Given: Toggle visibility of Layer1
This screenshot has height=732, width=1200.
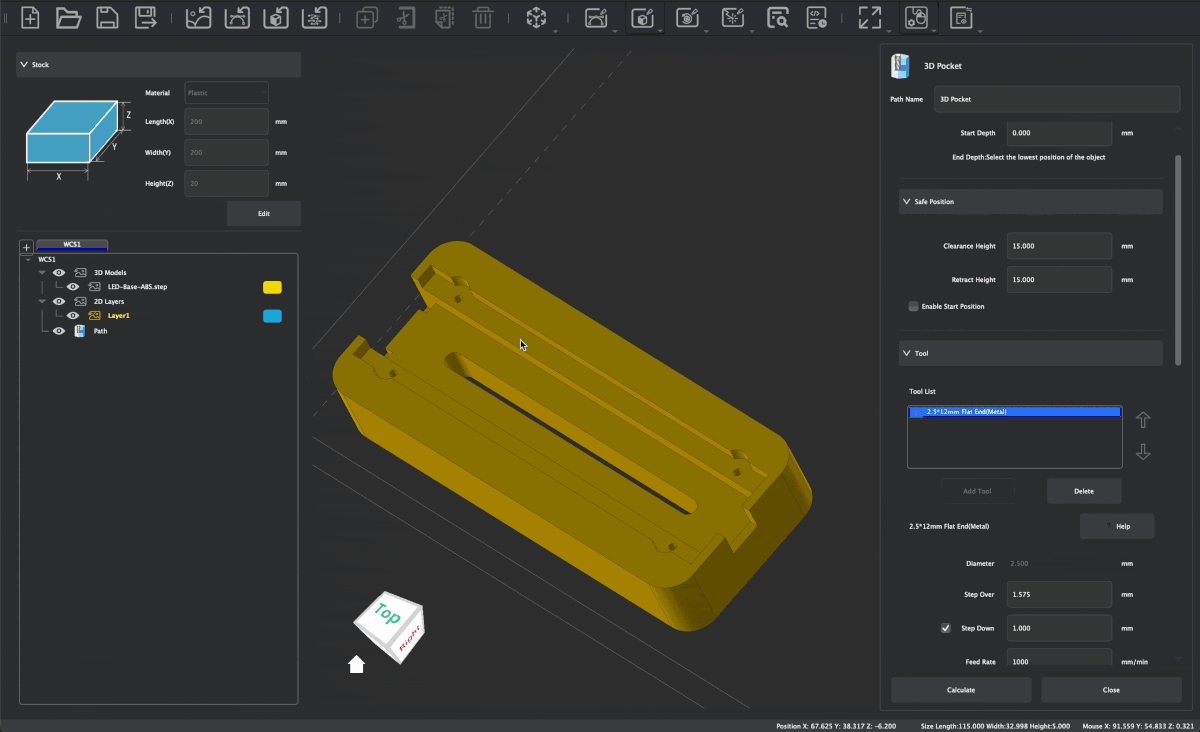Looking at the screenshot, I should (x=73, y=316).
